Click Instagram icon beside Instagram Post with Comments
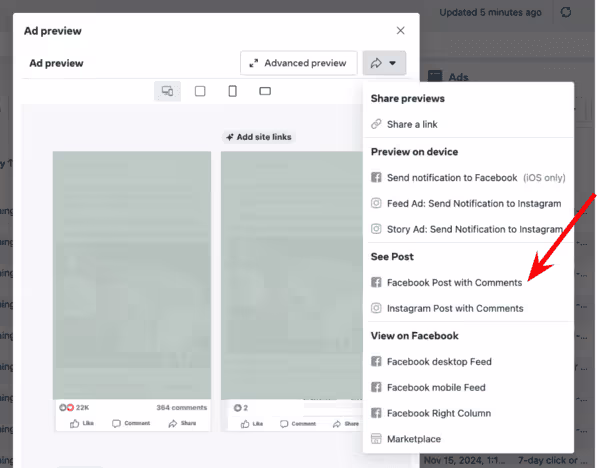599x468 pixels. click(376, 308)
